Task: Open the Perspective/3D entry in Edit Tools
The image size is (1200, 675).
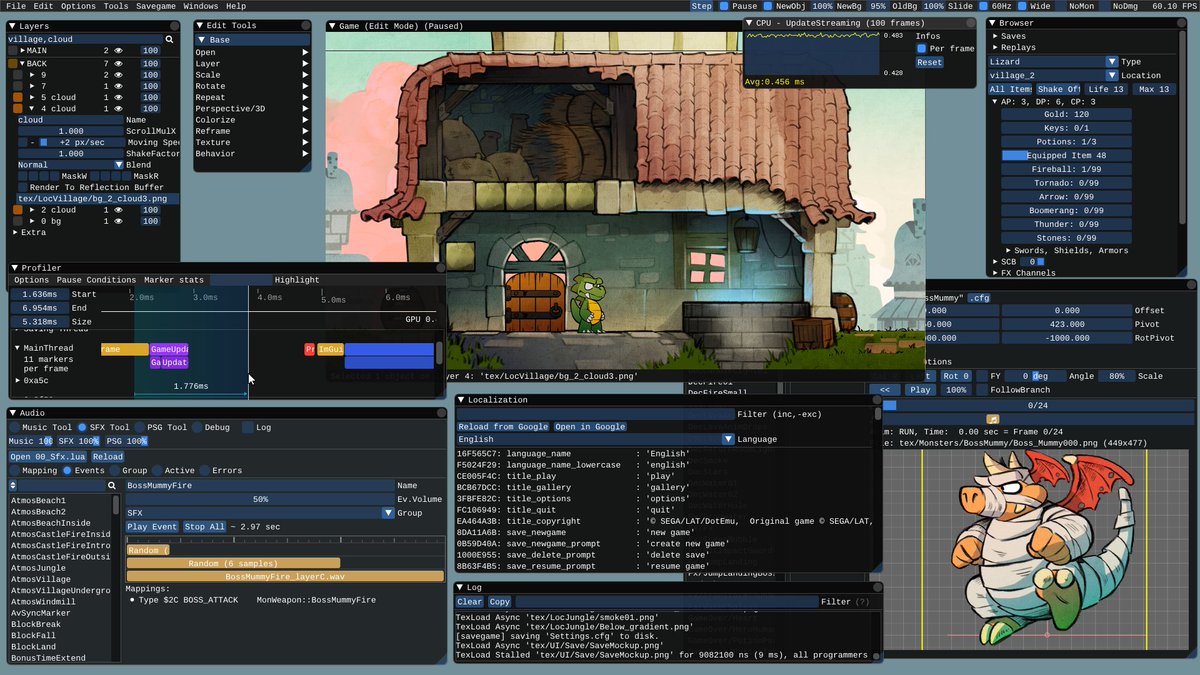Action: coord(231,108)
